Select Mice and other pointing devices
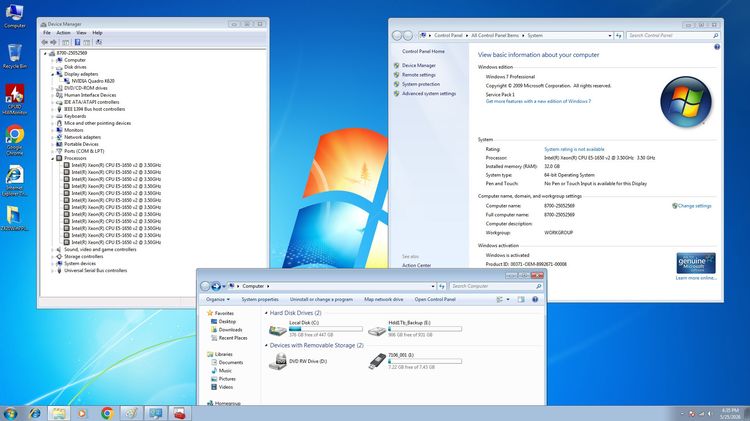750x421 pixels. (97, 123)
